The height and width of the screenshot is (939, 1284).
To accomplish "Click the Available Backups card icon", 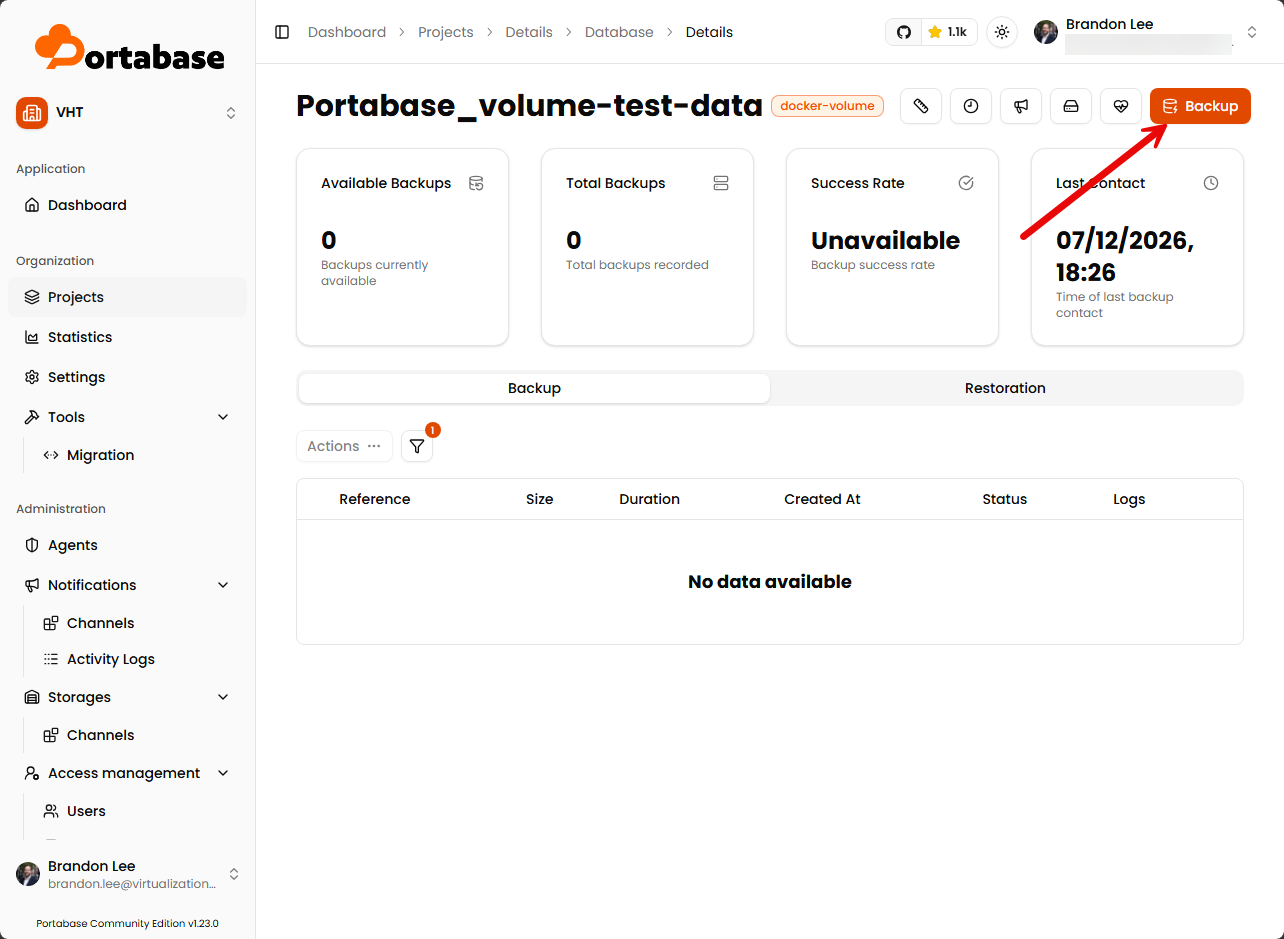I will click(x=476, y=183).
